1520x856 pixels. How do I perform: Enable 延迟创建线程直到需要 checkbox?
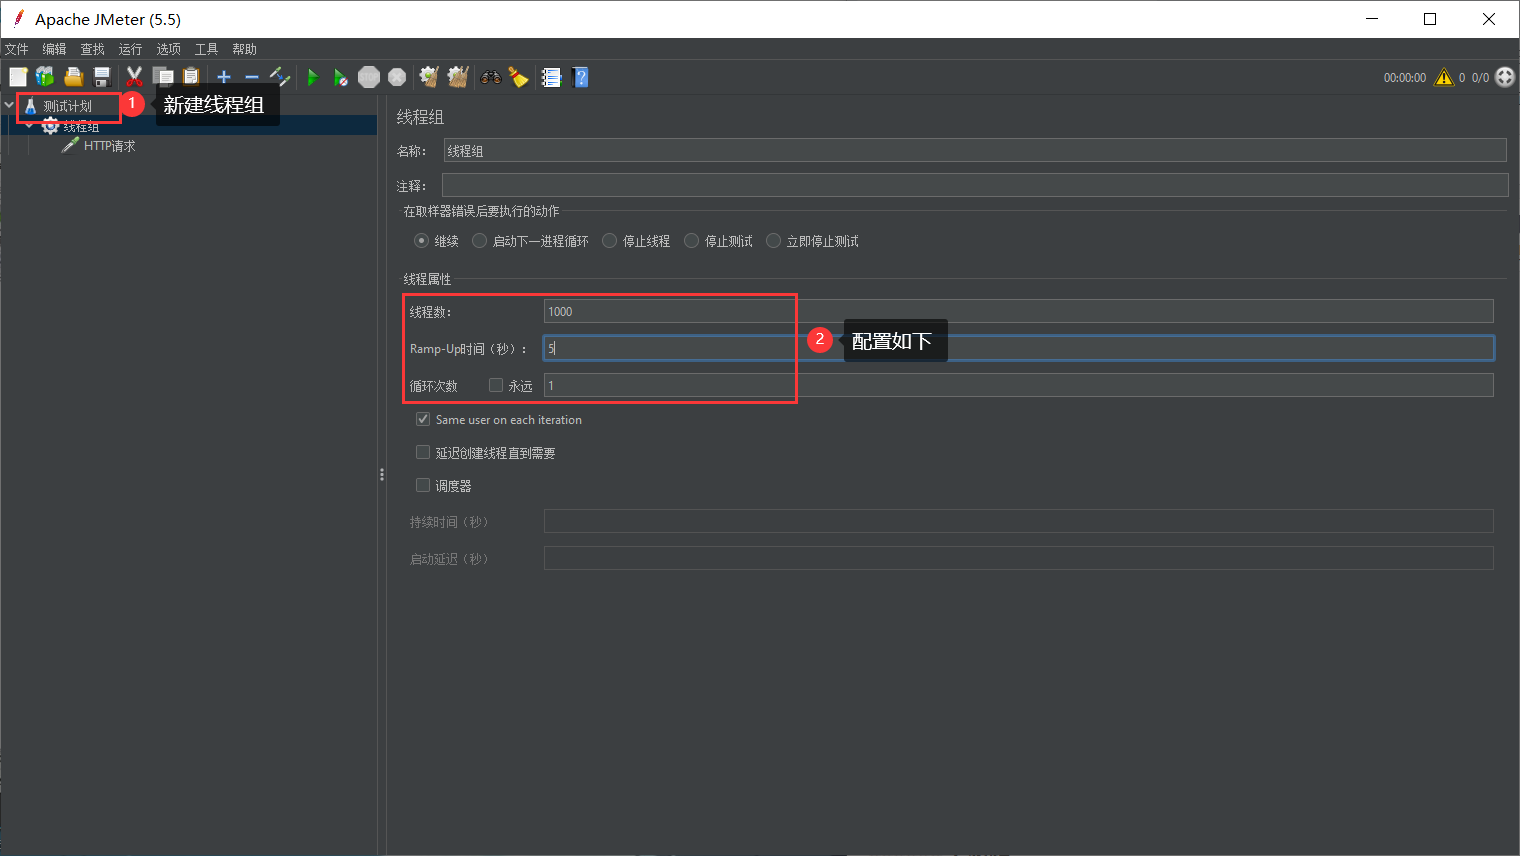click(x=423, y=452)
